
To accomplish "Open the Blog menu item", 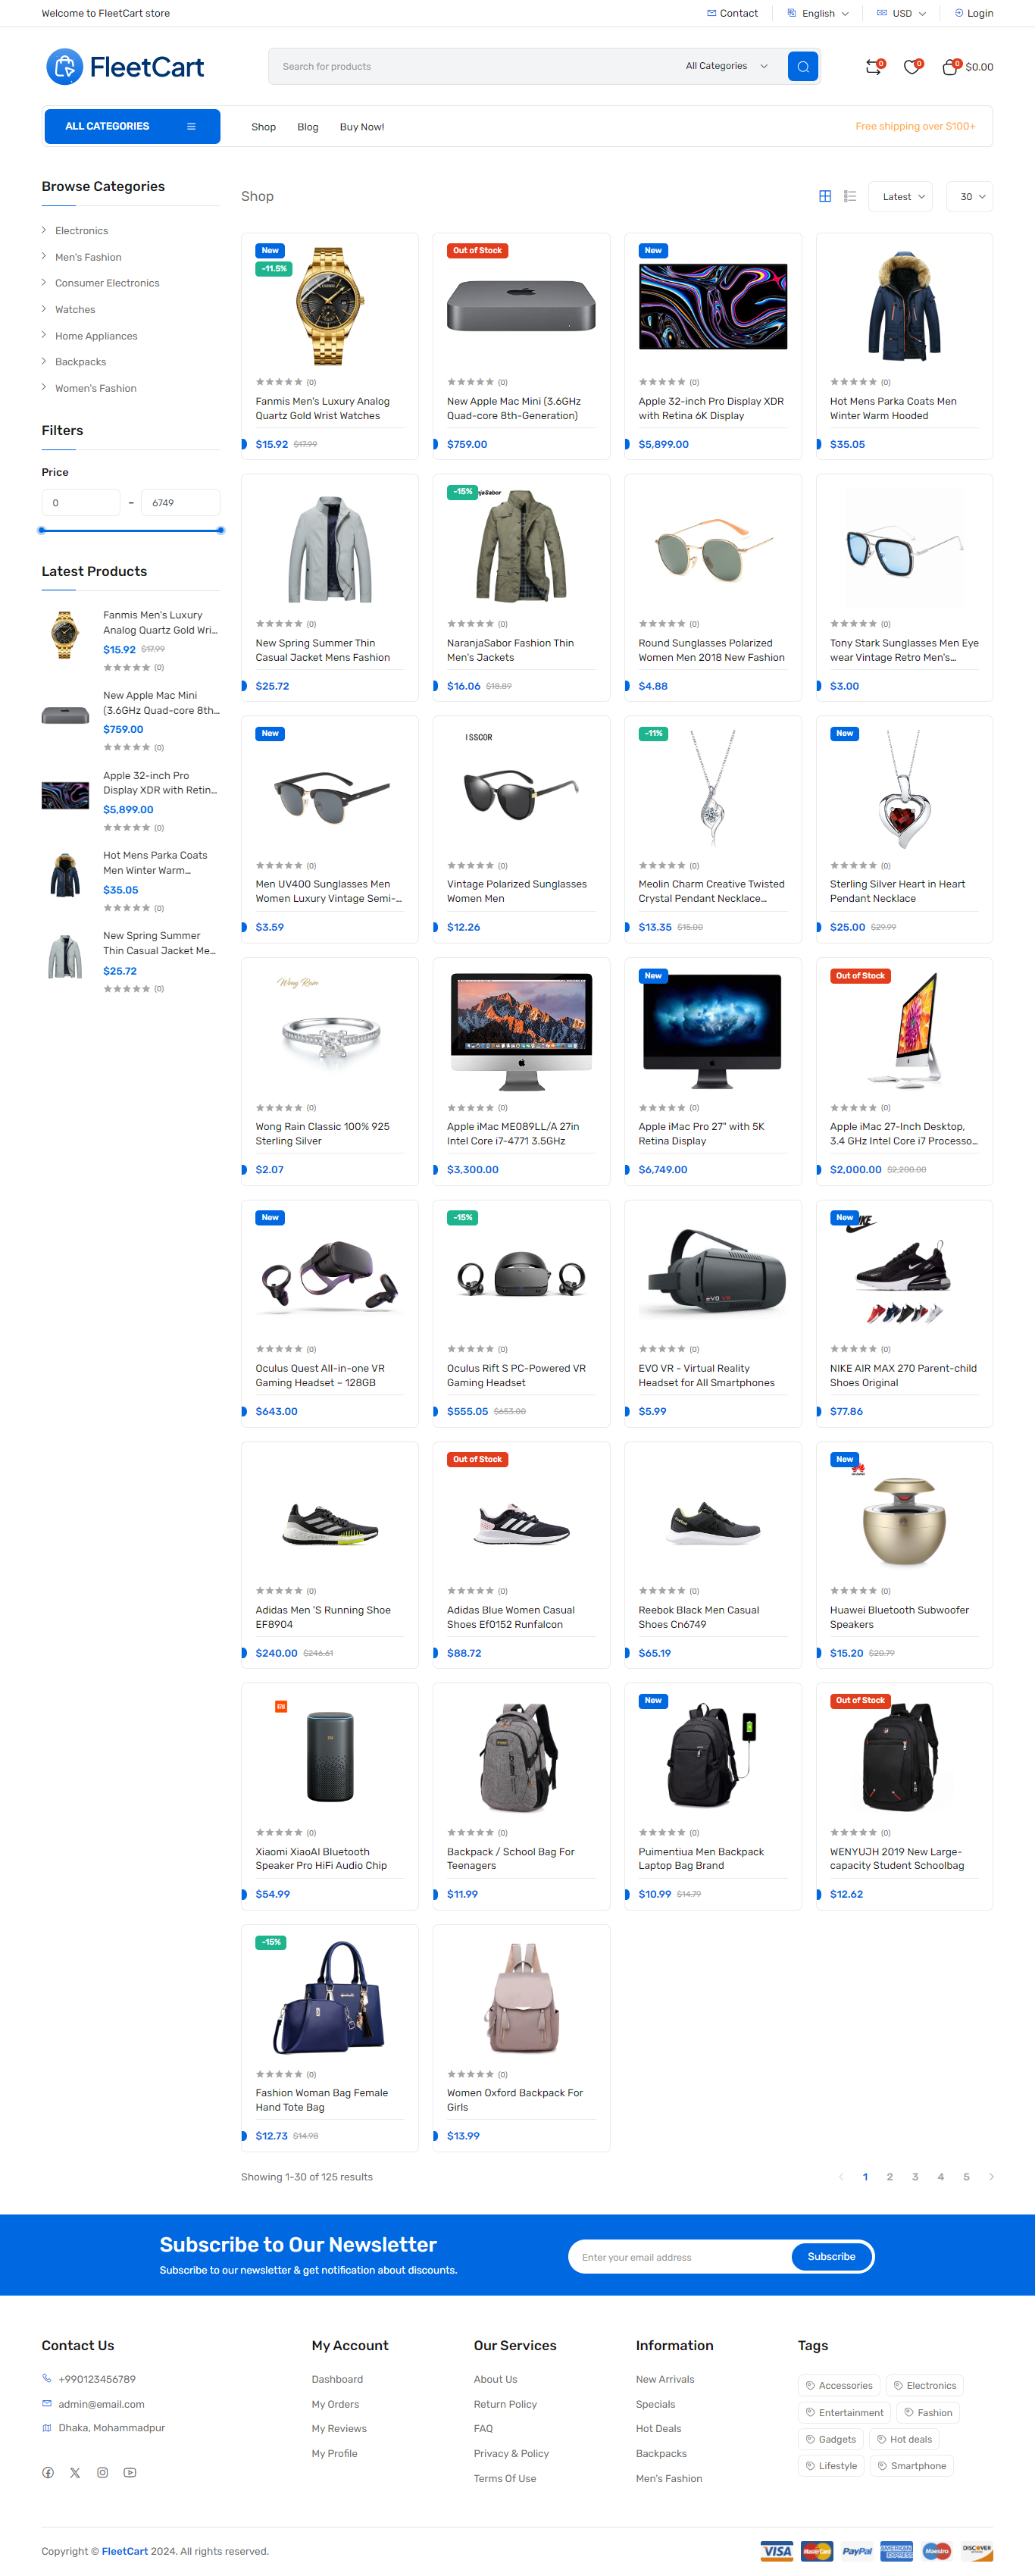I will pos(307,127).
